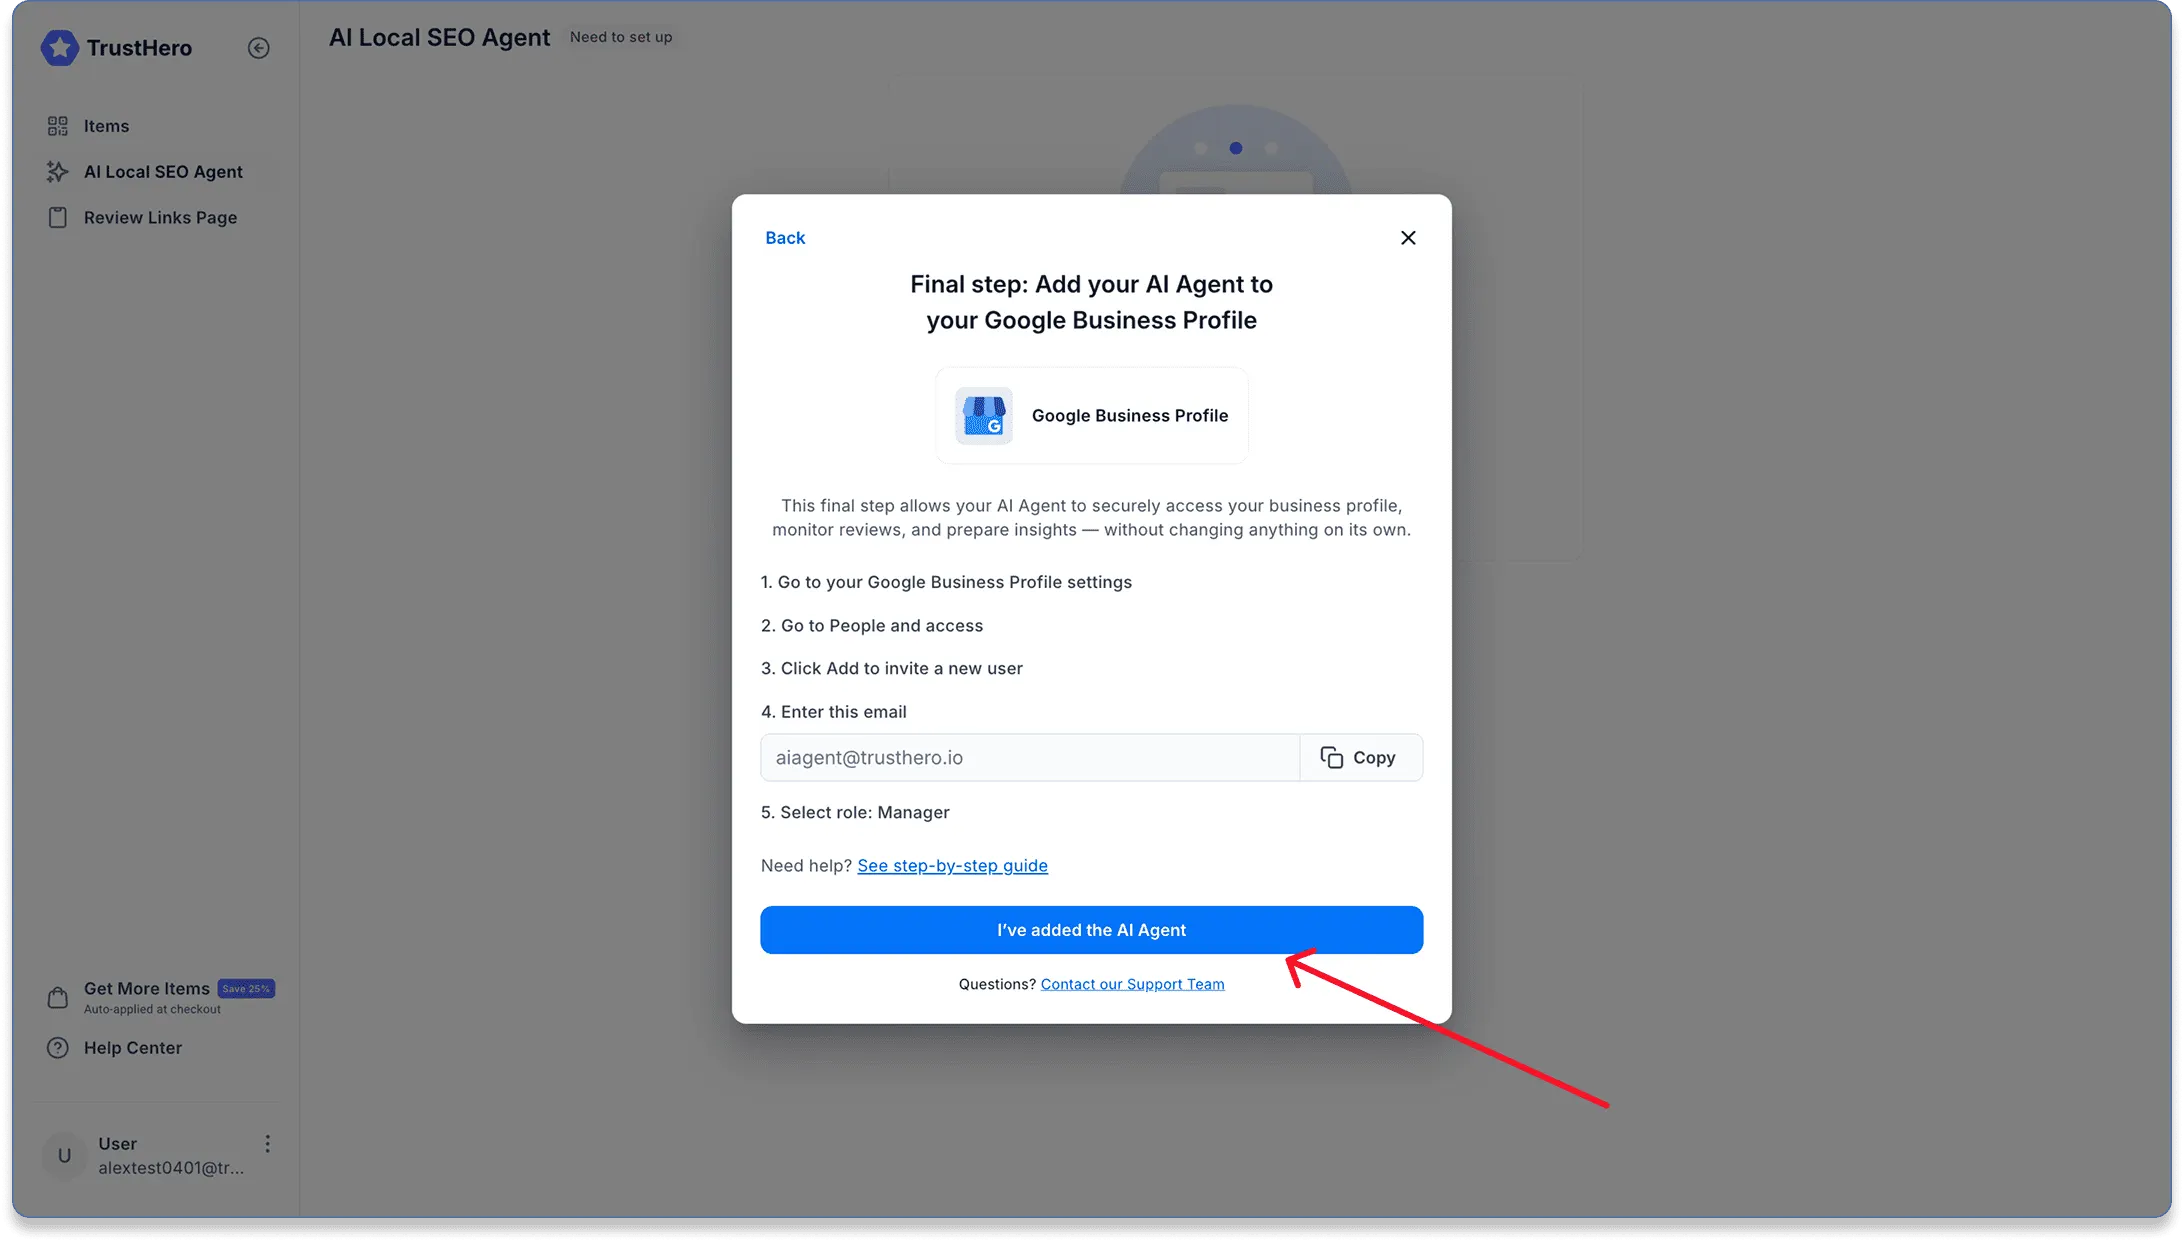Confirm with I've added the AI Agent
2184x1242 pixels.
click(1091, 930)
